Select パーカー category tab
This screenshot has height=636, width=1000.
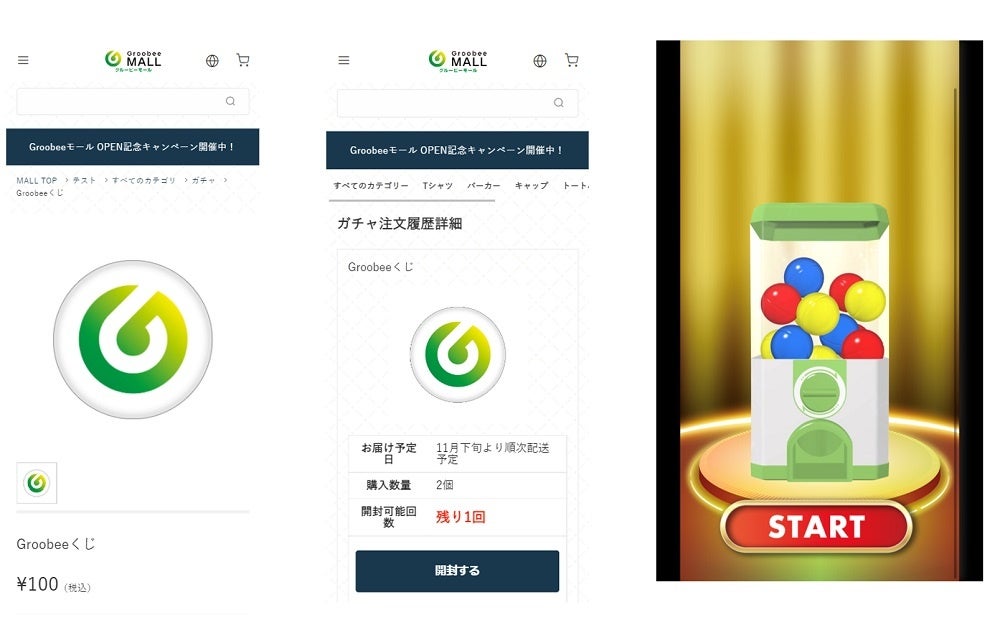(483, 186)
